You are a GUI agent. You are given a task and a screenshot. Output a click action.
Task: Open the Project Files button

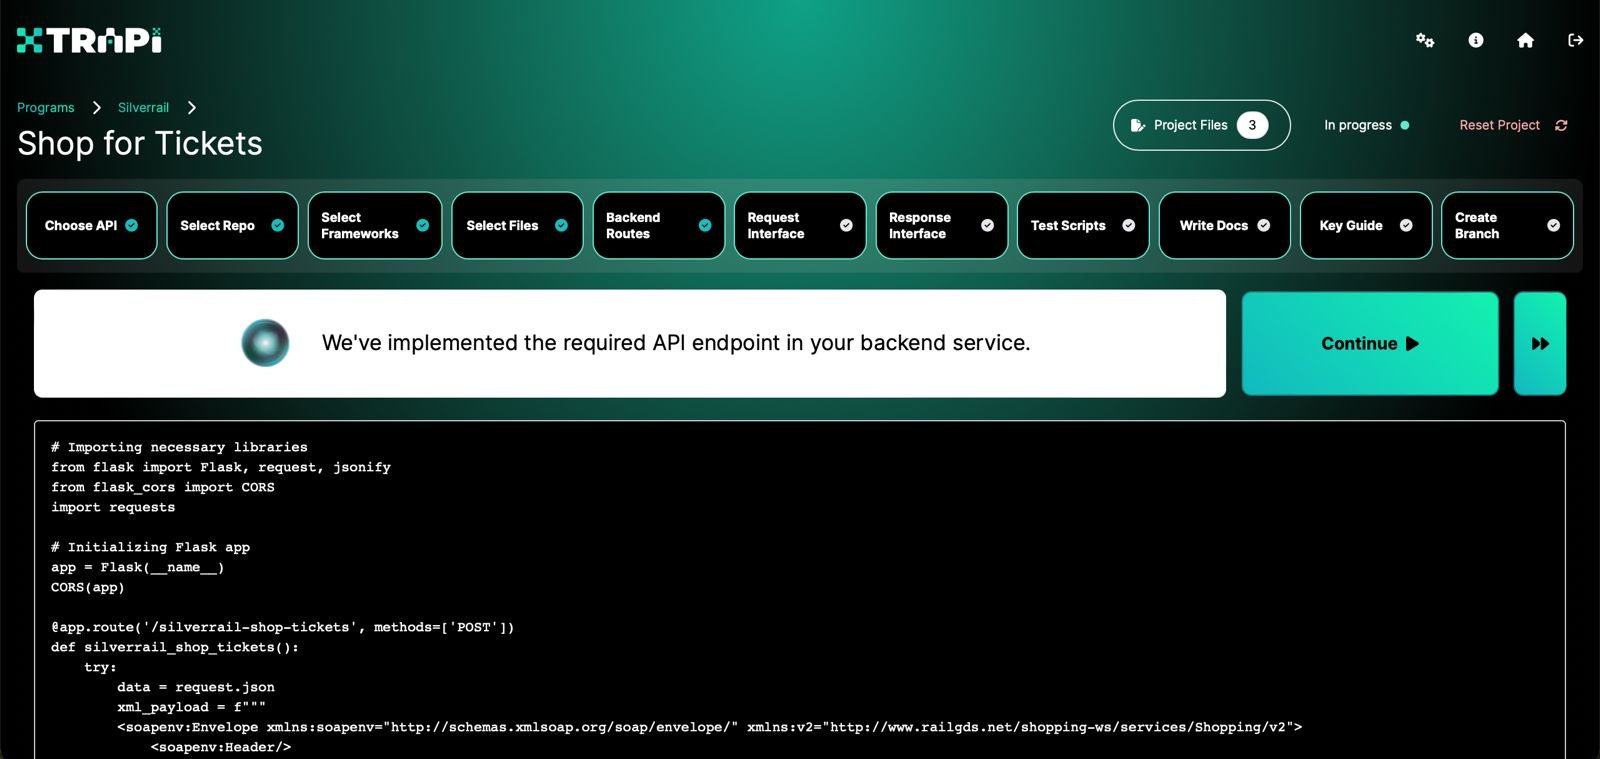pos(1201,125)
